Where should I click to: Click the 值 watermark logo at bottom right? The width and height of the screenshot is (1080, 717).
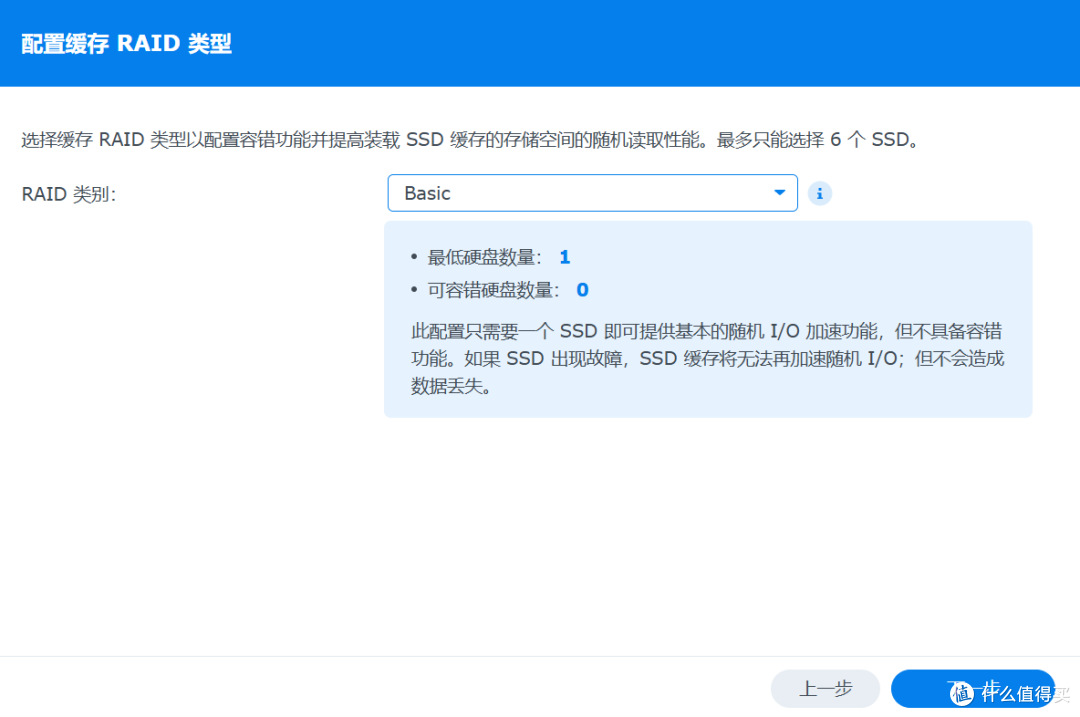[961, 692]
